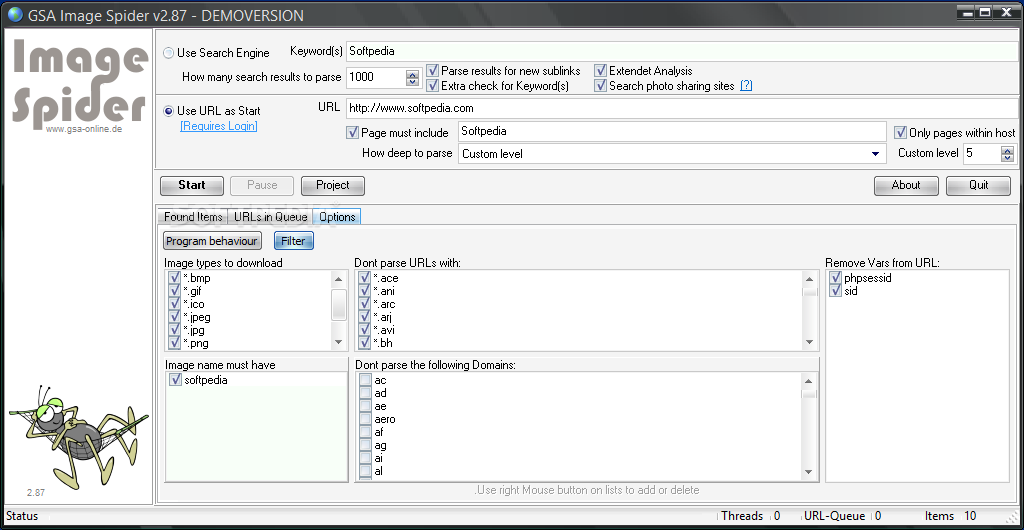Screen dimensions: 1024x530
Task: Uncheck phpsessid in Remove Vars list
Action: pos(835,278)
